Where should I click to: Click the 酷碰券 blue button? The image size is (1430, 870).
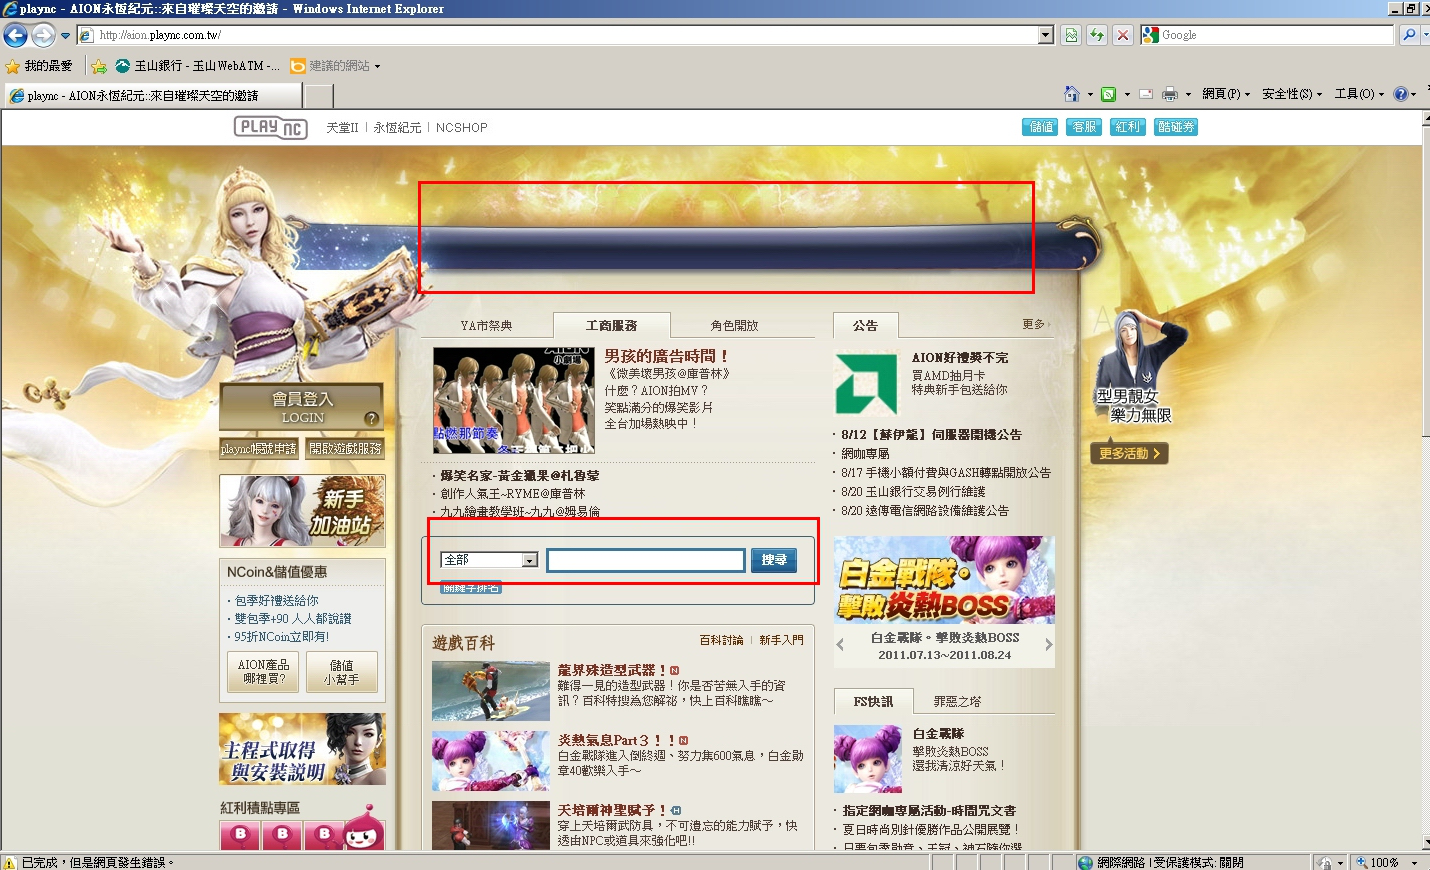(1175, 127)
